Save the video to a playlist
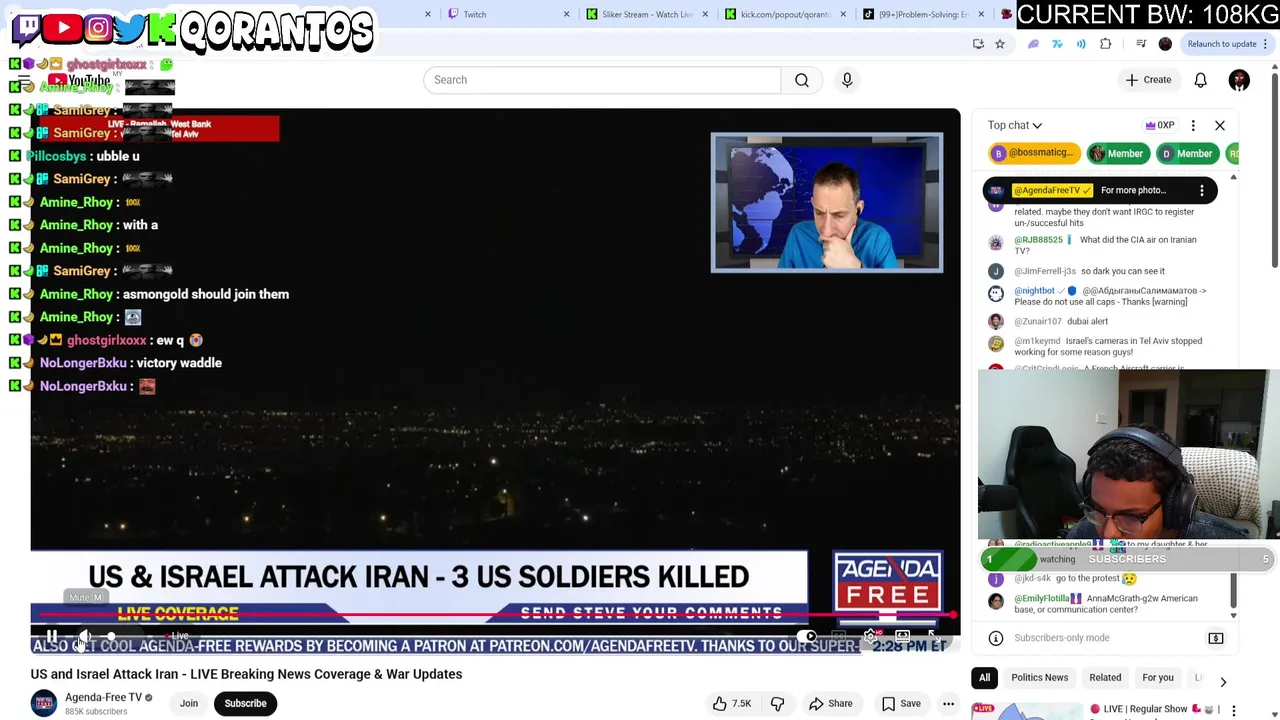Viewport: 1280px width, 720px height. [901, 703]
